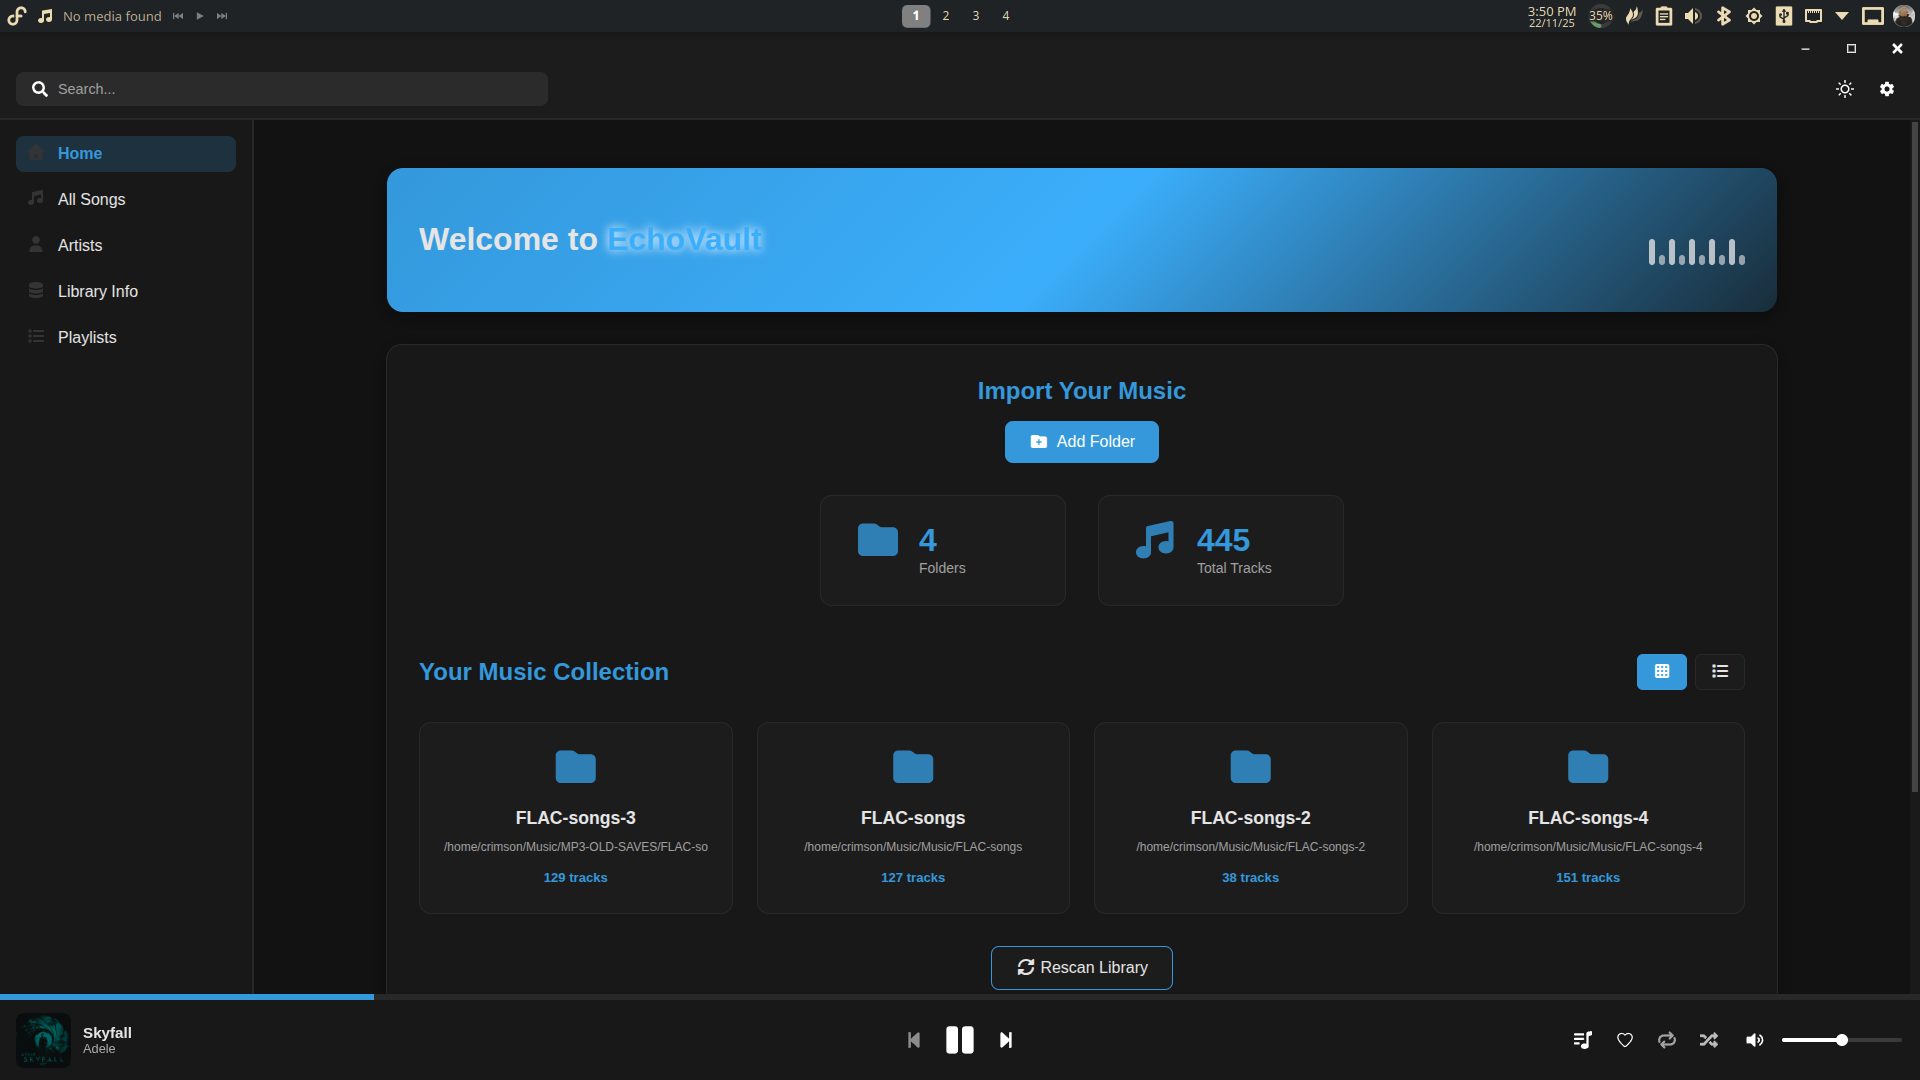
Task: Skip to the next track
Action: [1006, 1040]
